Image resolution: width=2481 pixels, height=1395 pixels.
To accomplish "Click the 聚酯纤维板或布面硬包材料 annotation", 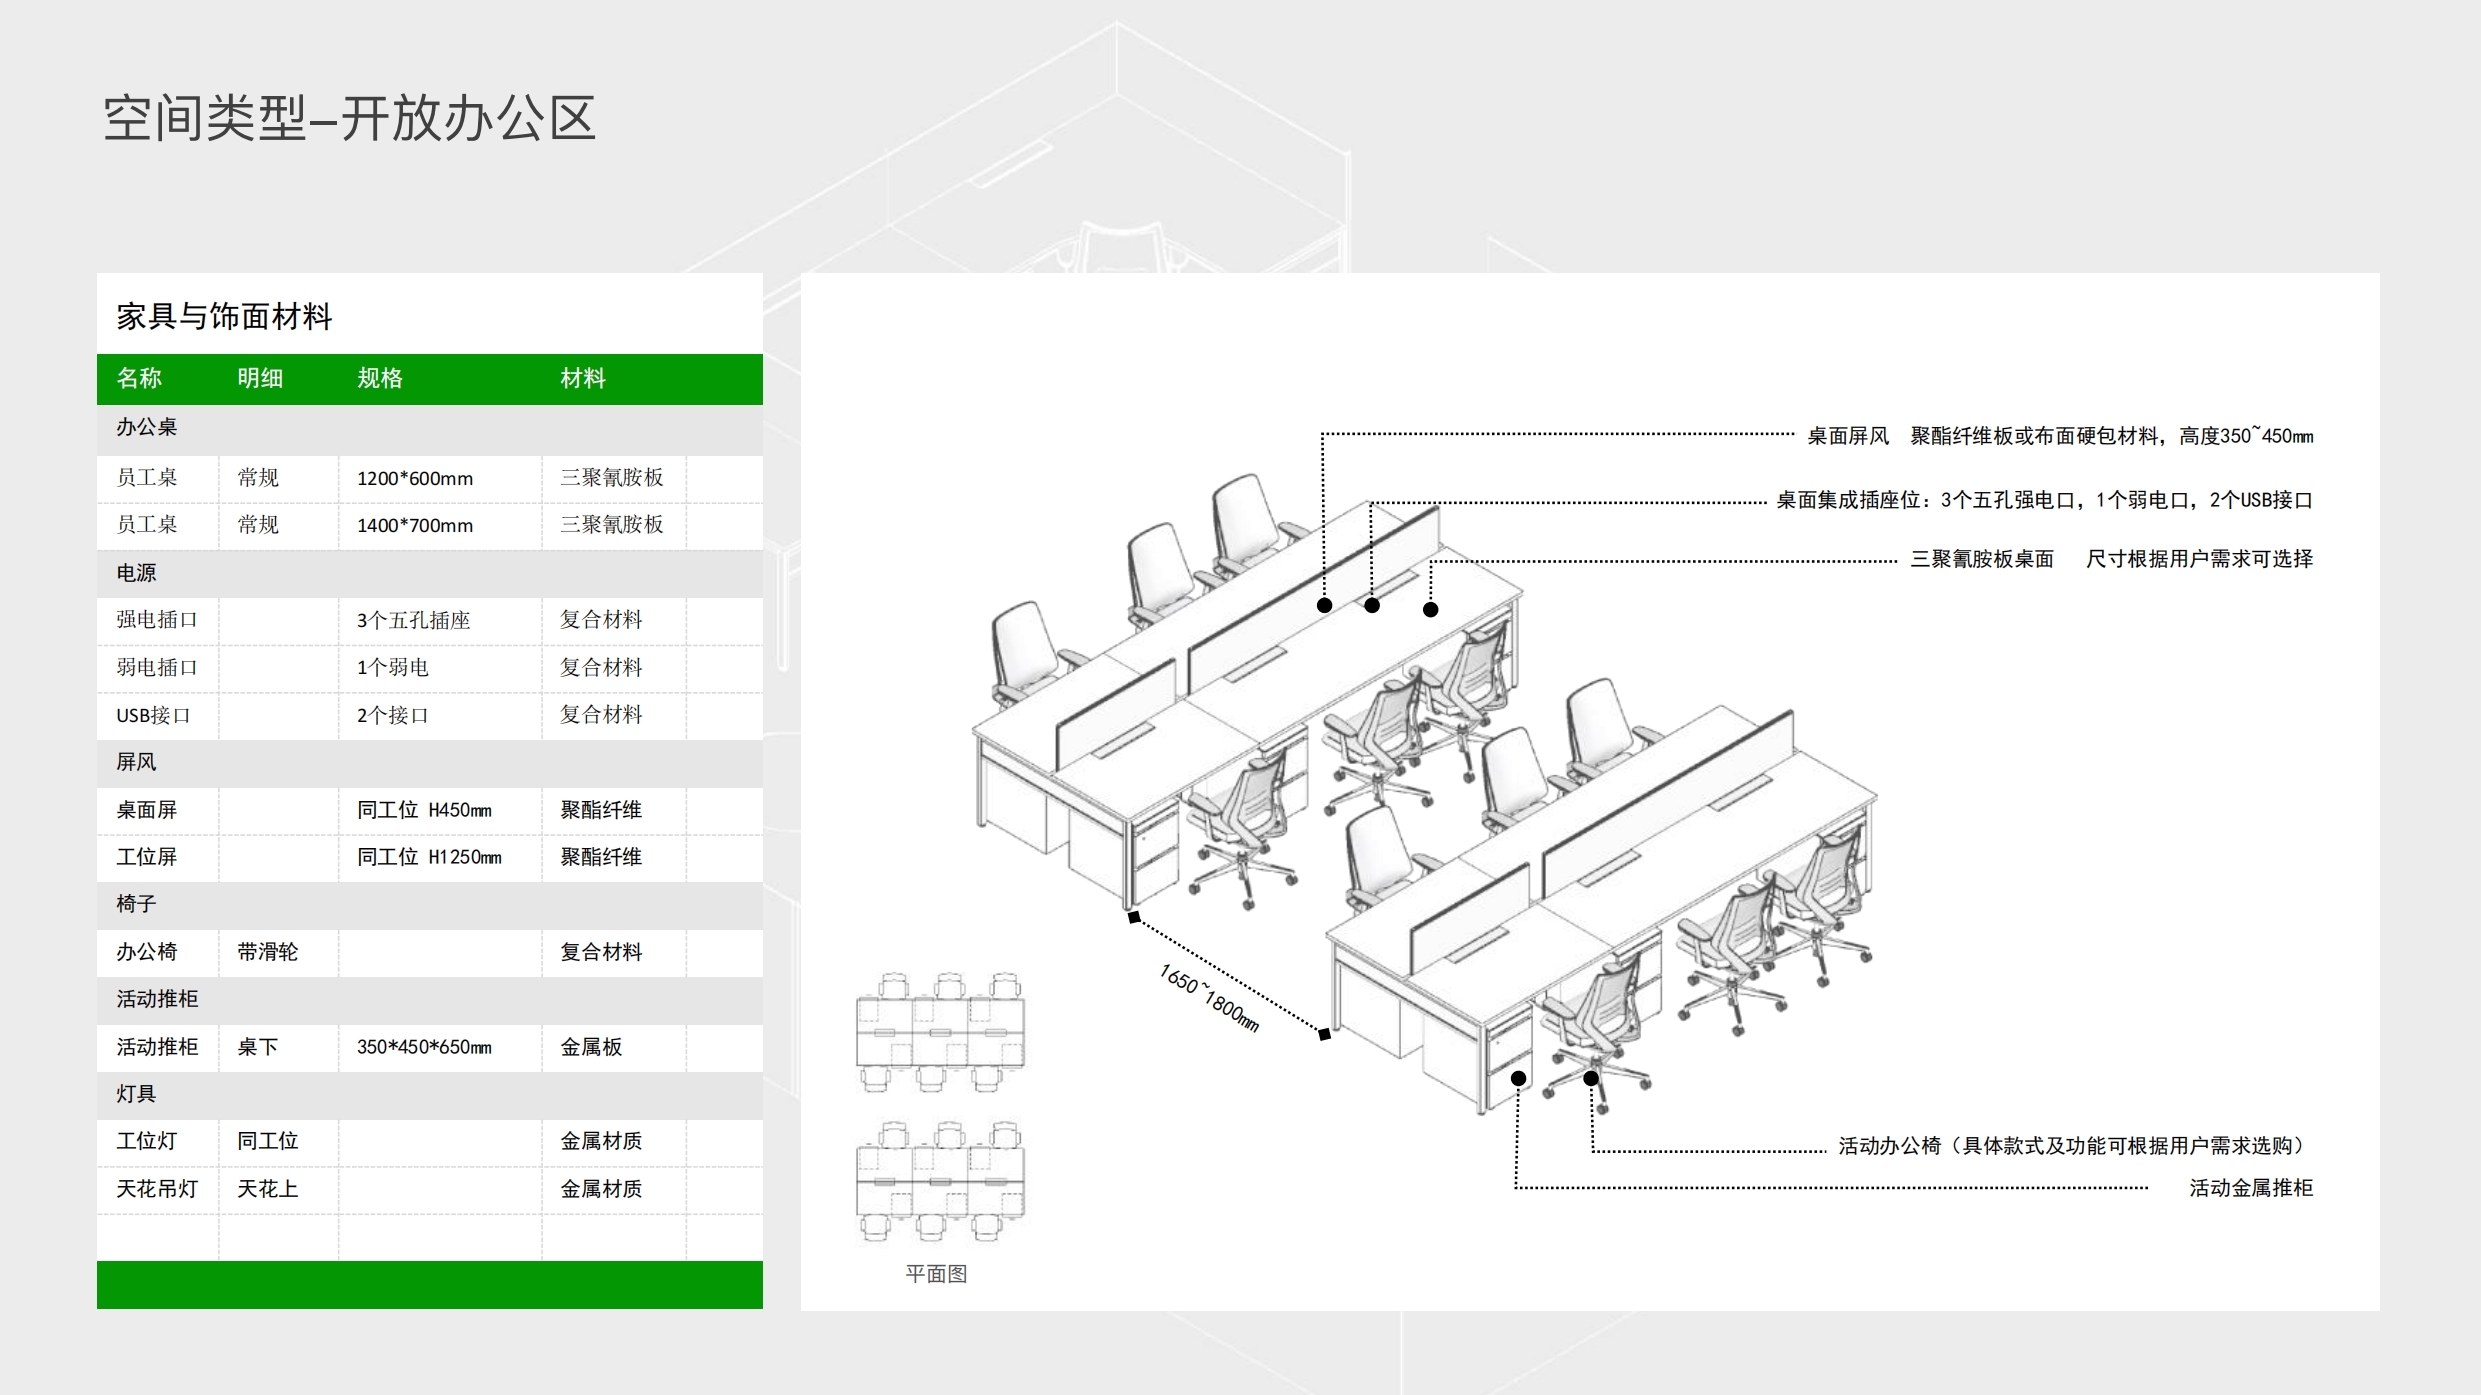I will click(2034, 436).
